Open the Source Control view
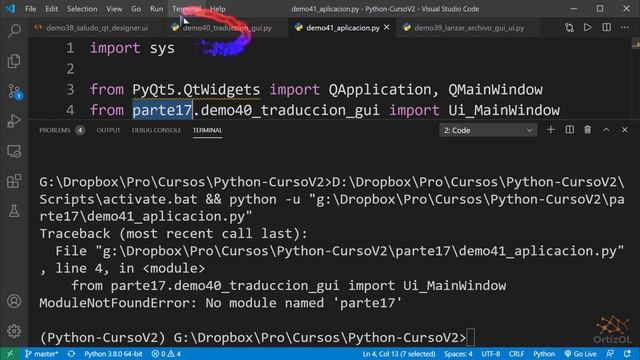This screenshot has width=640, height=360. coord(14,91)
